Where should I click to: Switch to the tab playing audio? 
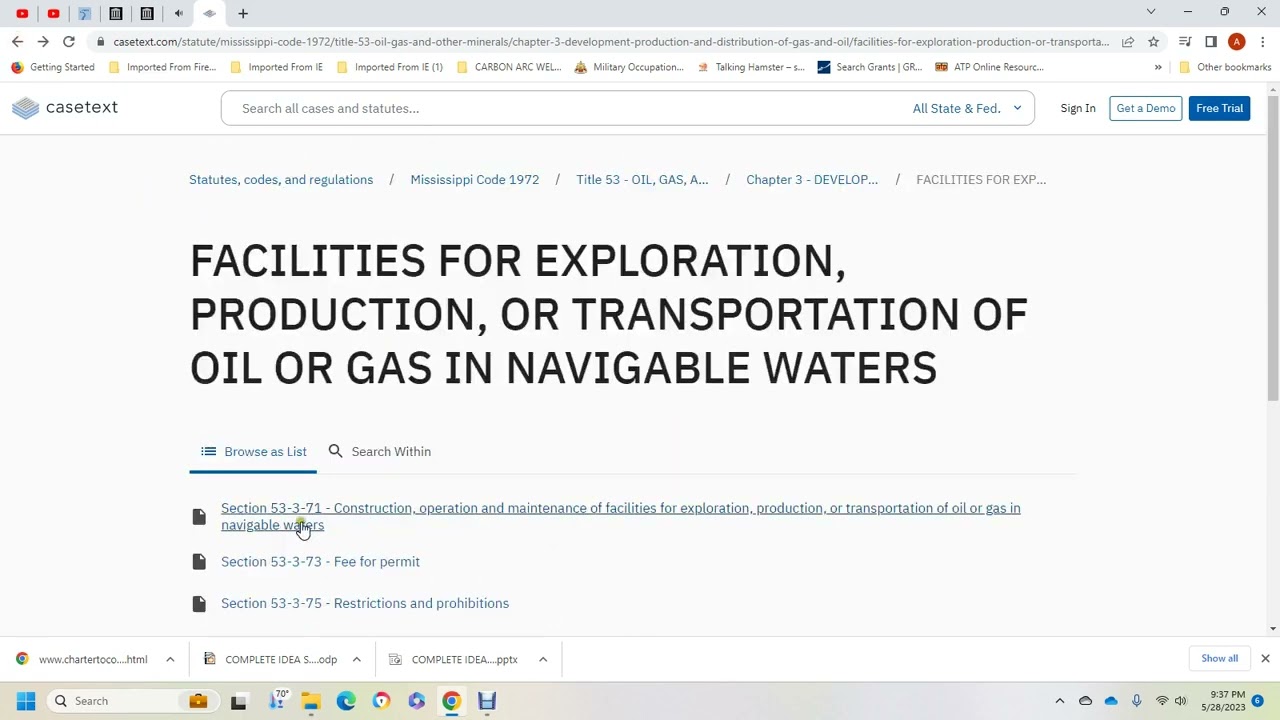click(178, 13)
